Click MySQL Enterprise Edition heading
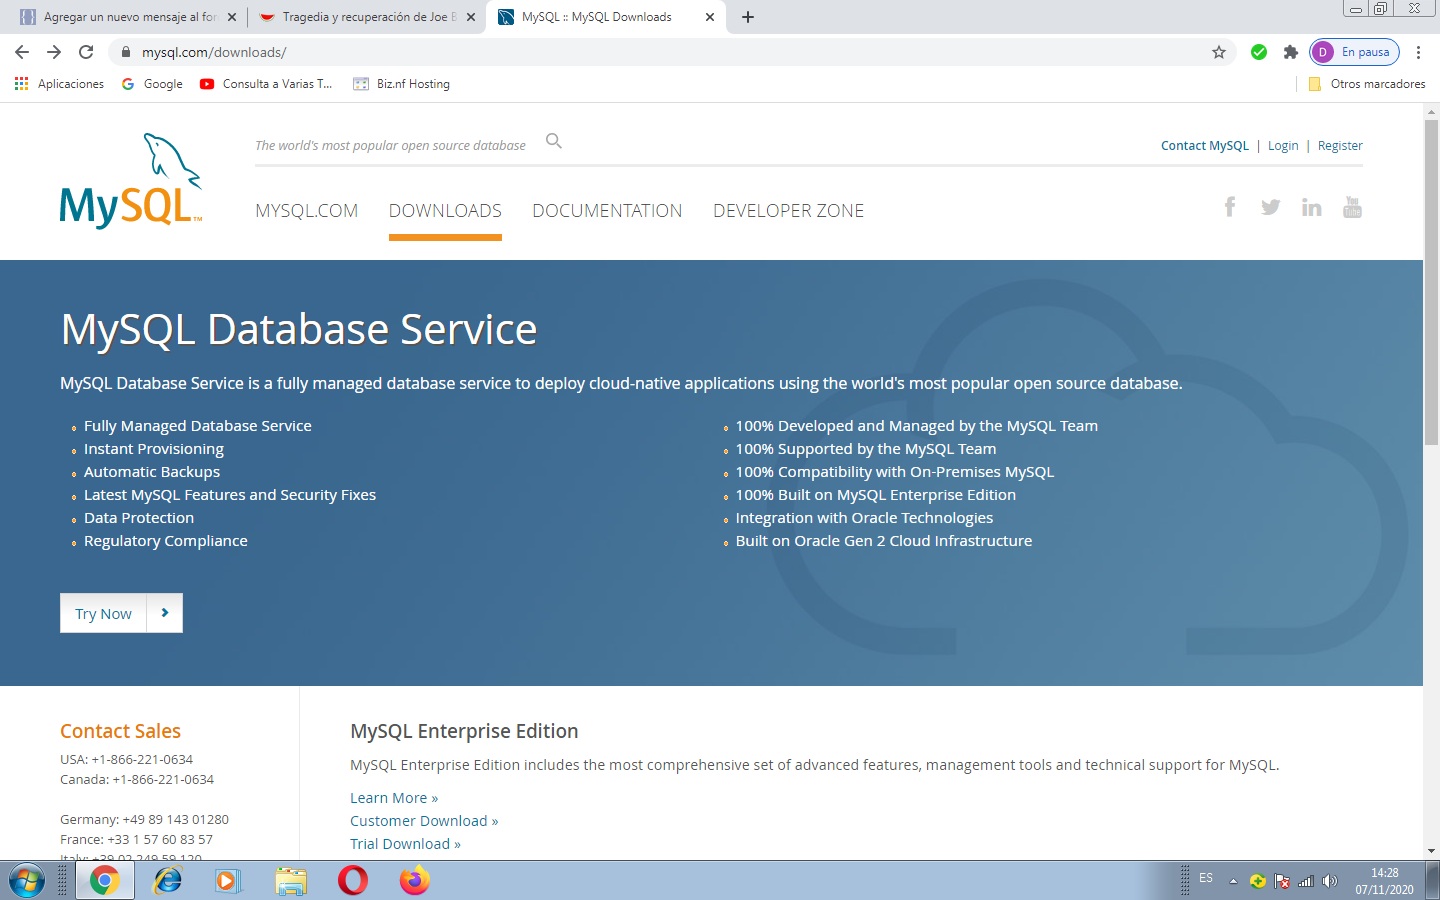Viewport: 1440px width, 900px height. (x=464, y=731)
